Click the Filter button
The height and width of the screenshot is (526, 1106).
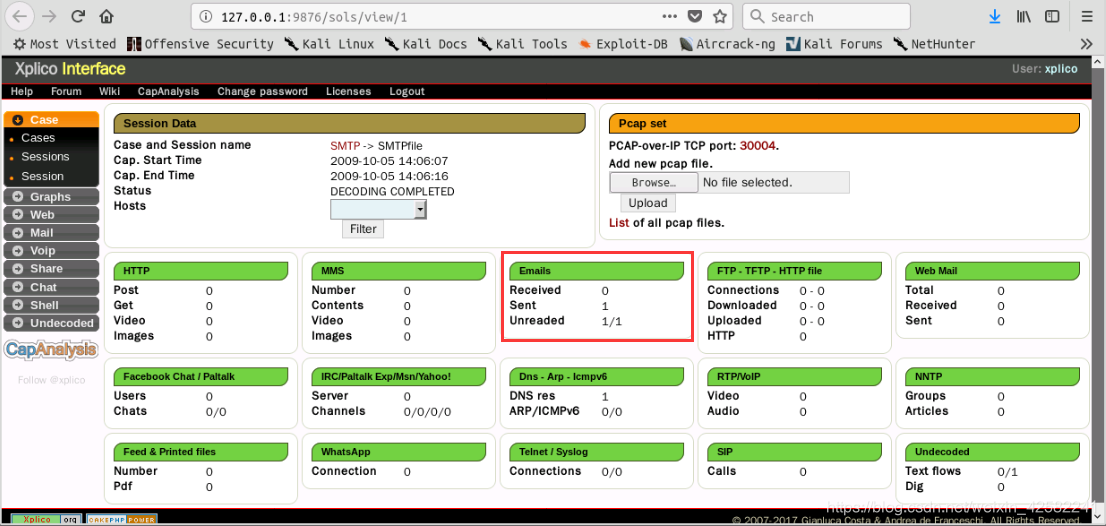[363, 229]
